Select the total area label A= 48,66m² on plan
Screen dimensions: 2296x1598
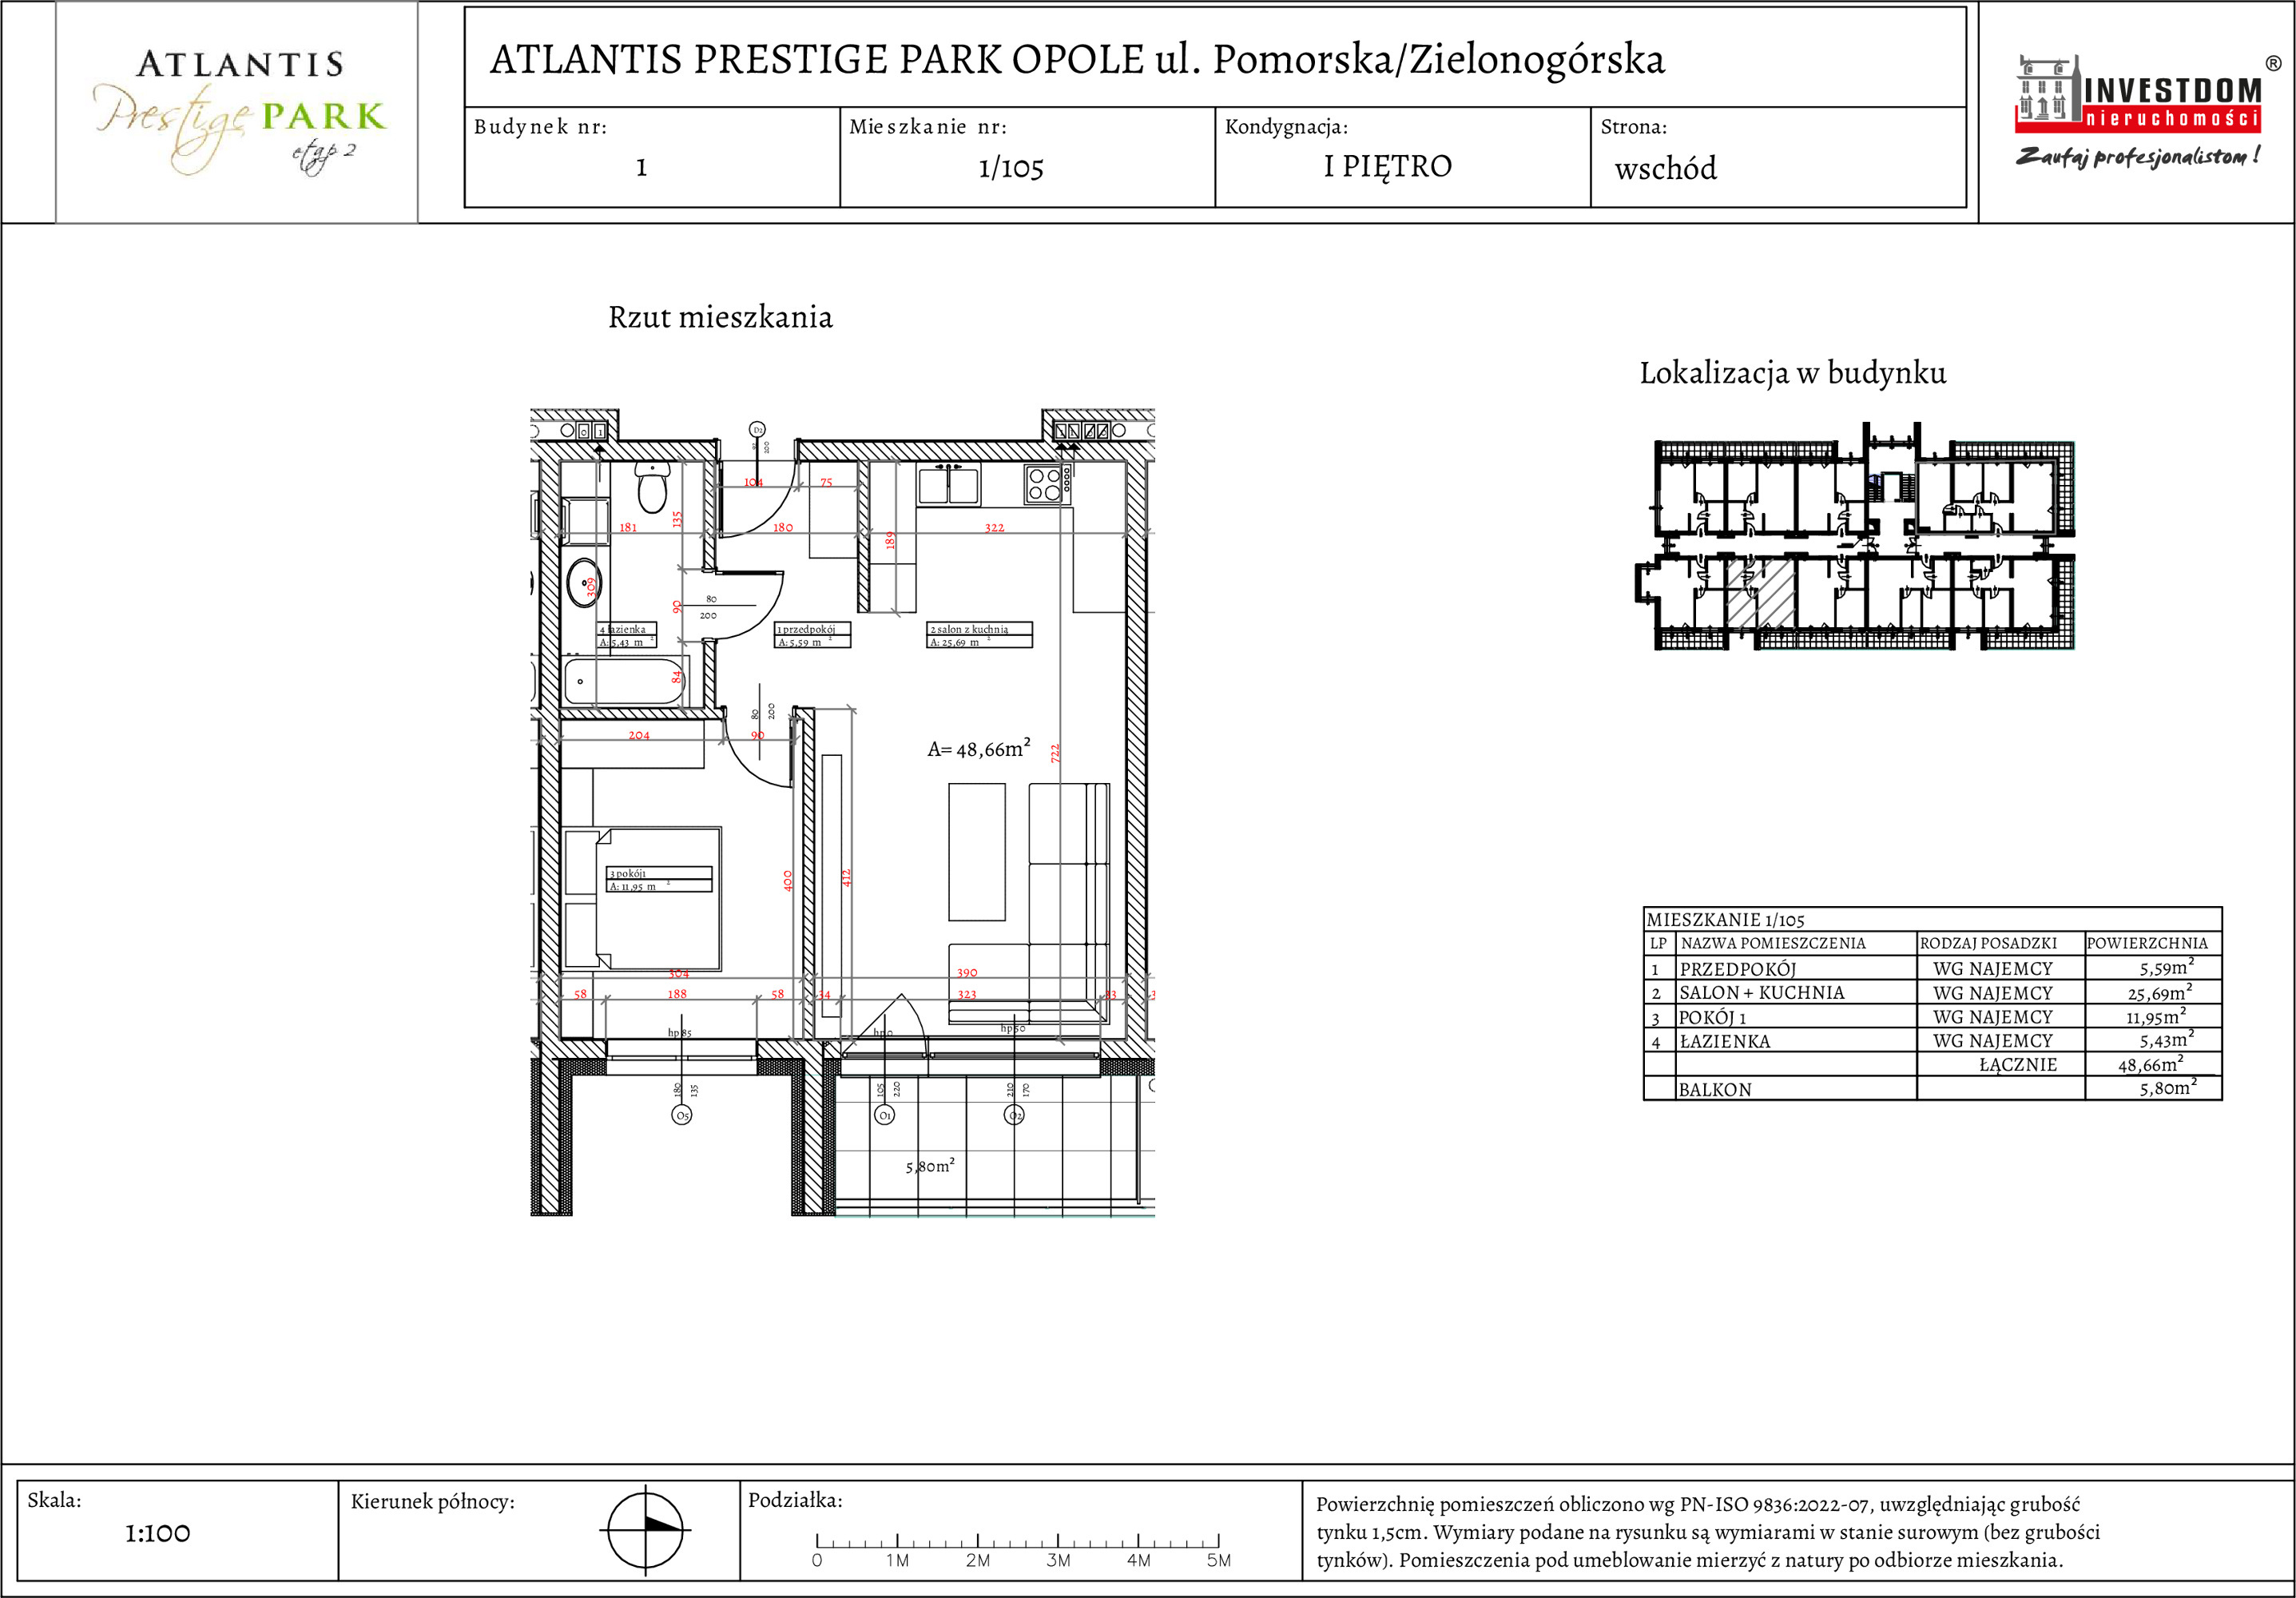(979, 748)
